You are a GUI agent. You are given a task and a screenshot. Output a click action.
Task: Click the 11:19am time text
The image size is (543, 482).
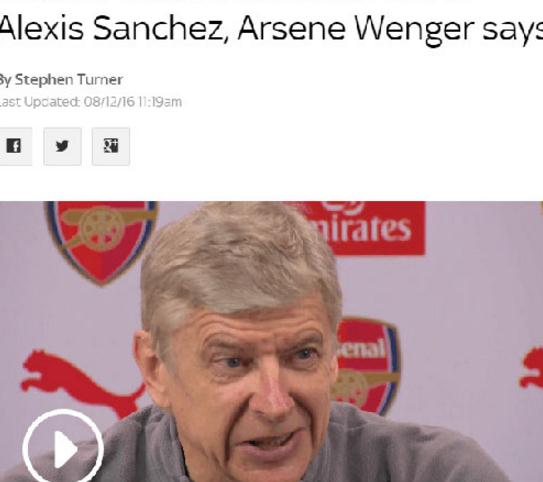[x=160, y=102]
